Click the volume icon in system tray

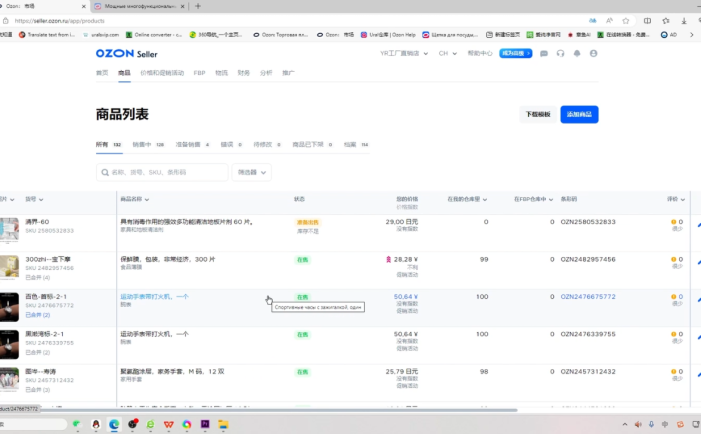pyautogui.click(x=638, y=424)
